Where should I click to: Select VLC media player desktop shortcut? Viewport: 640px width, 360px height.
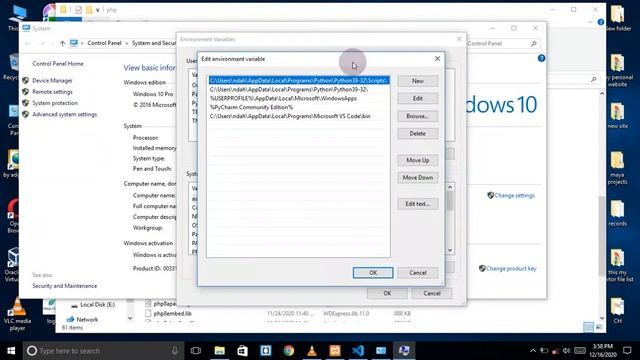point(17,314)
